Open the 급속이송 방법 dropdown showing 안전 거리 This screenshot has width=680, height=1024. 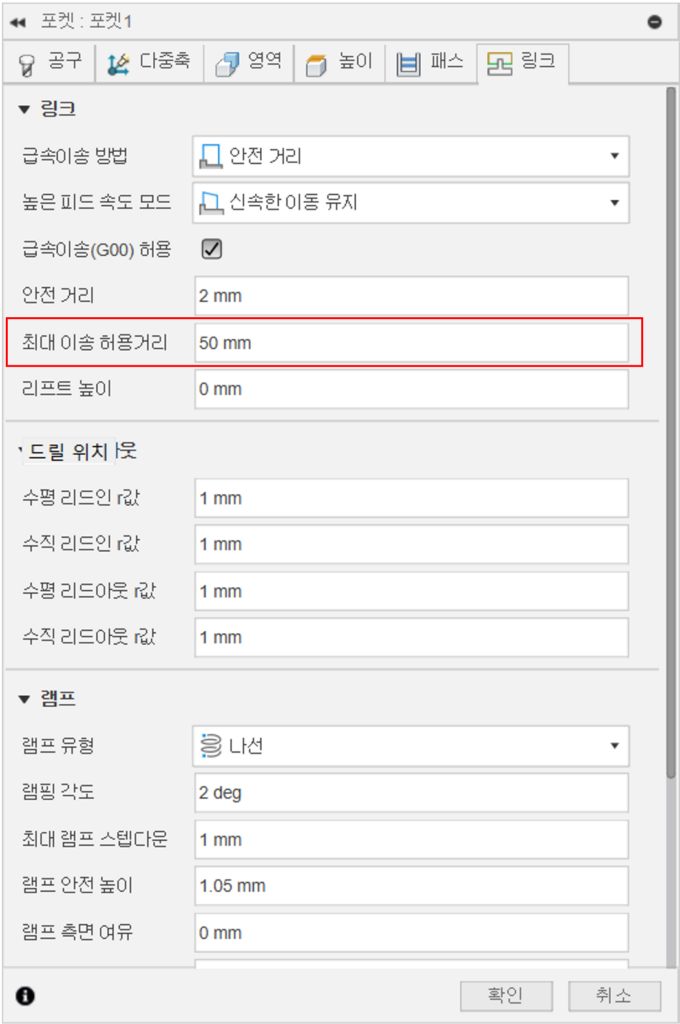pos(411,156)
